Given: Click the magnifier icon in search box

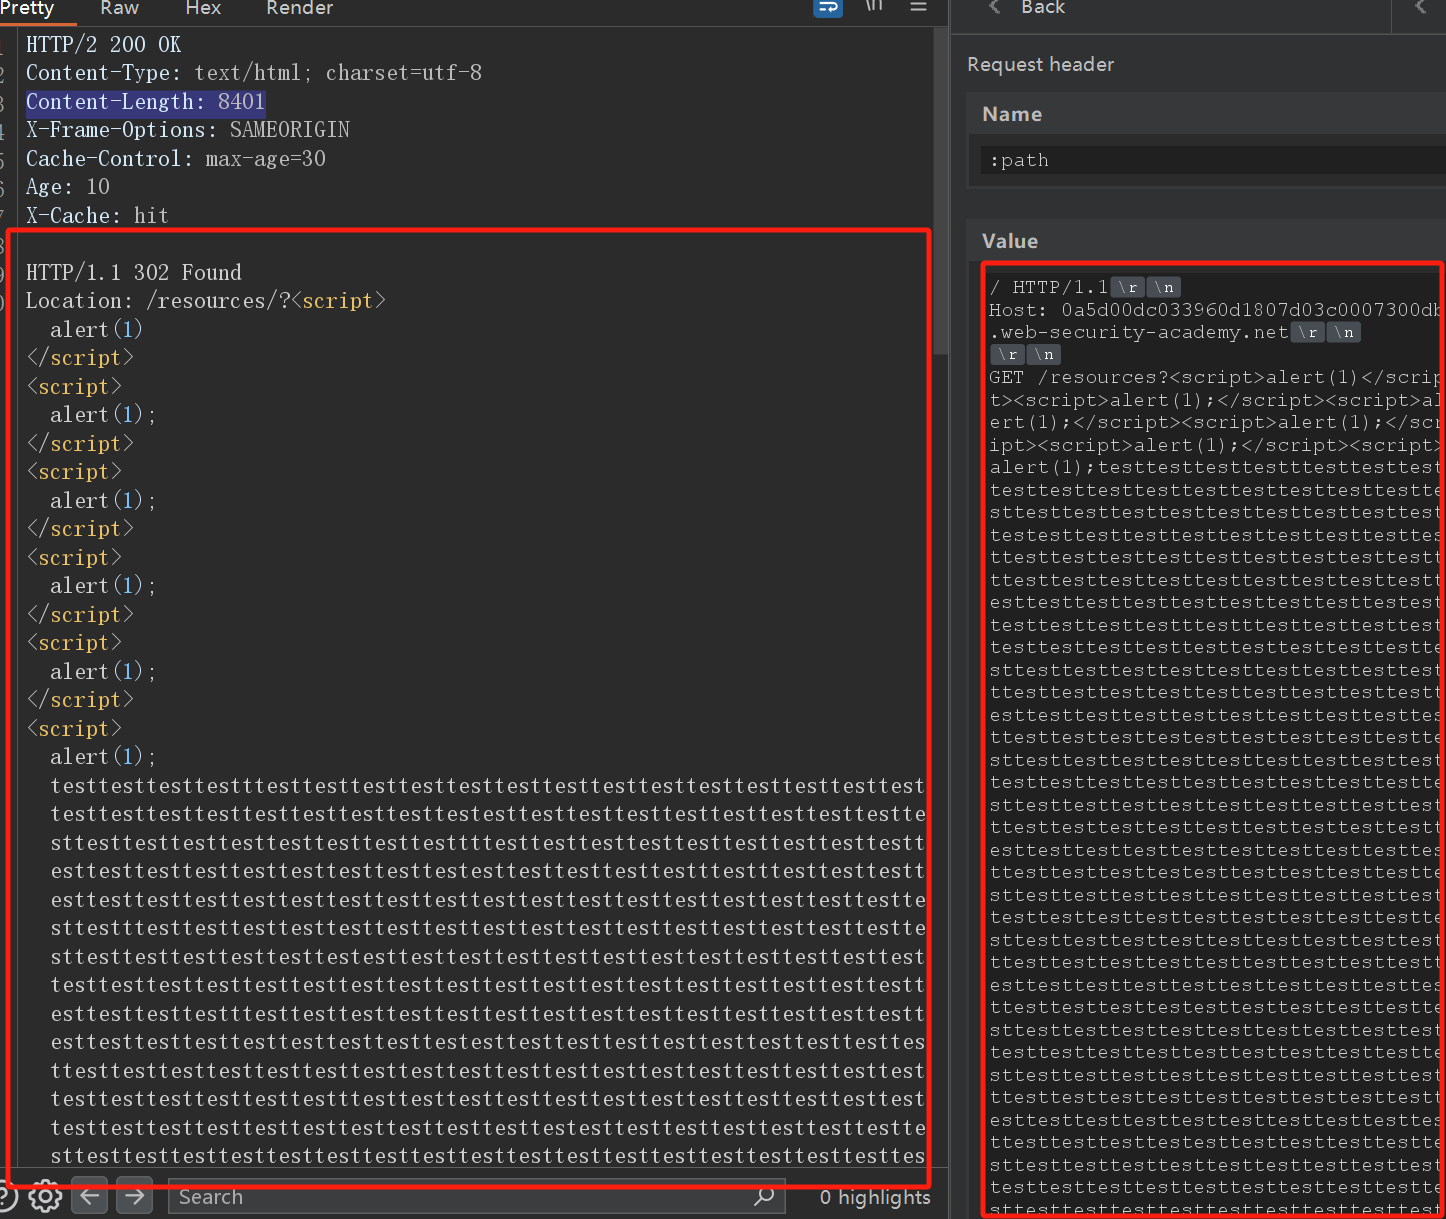Looking at the screenshot, I should pyautogui.click(x=765, y=1196).
